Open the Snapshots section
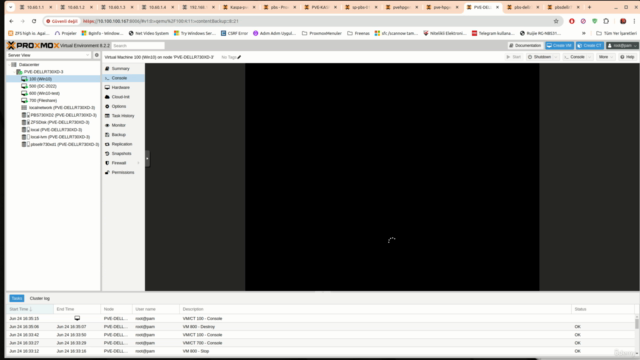Viewport: 640px width, 360px height. [x=121, y=153]
